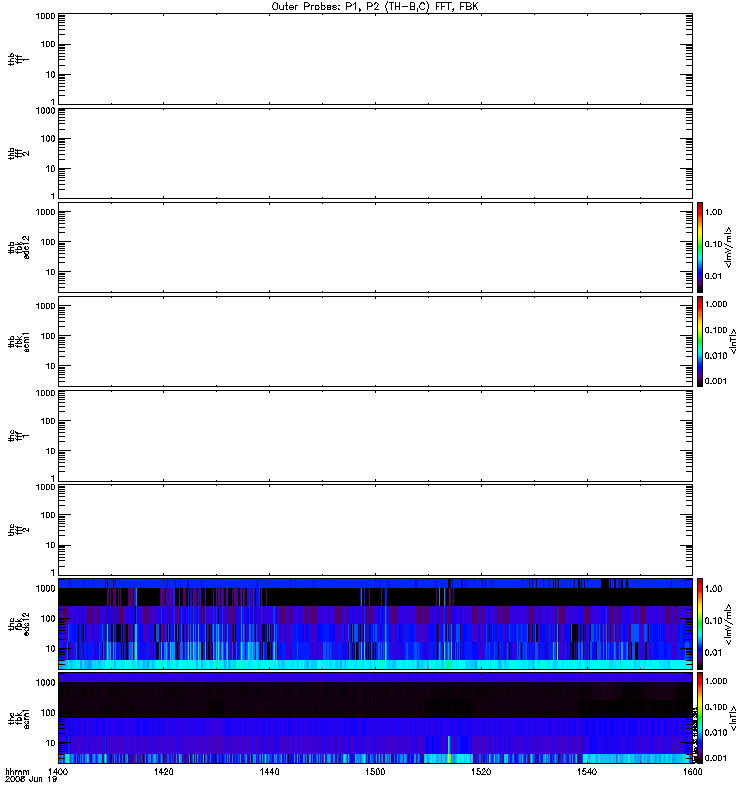Click the thc fbk scm1 colored spectrogram
The height and width of the screenshot is (800, 750).
tap(376, 718)
